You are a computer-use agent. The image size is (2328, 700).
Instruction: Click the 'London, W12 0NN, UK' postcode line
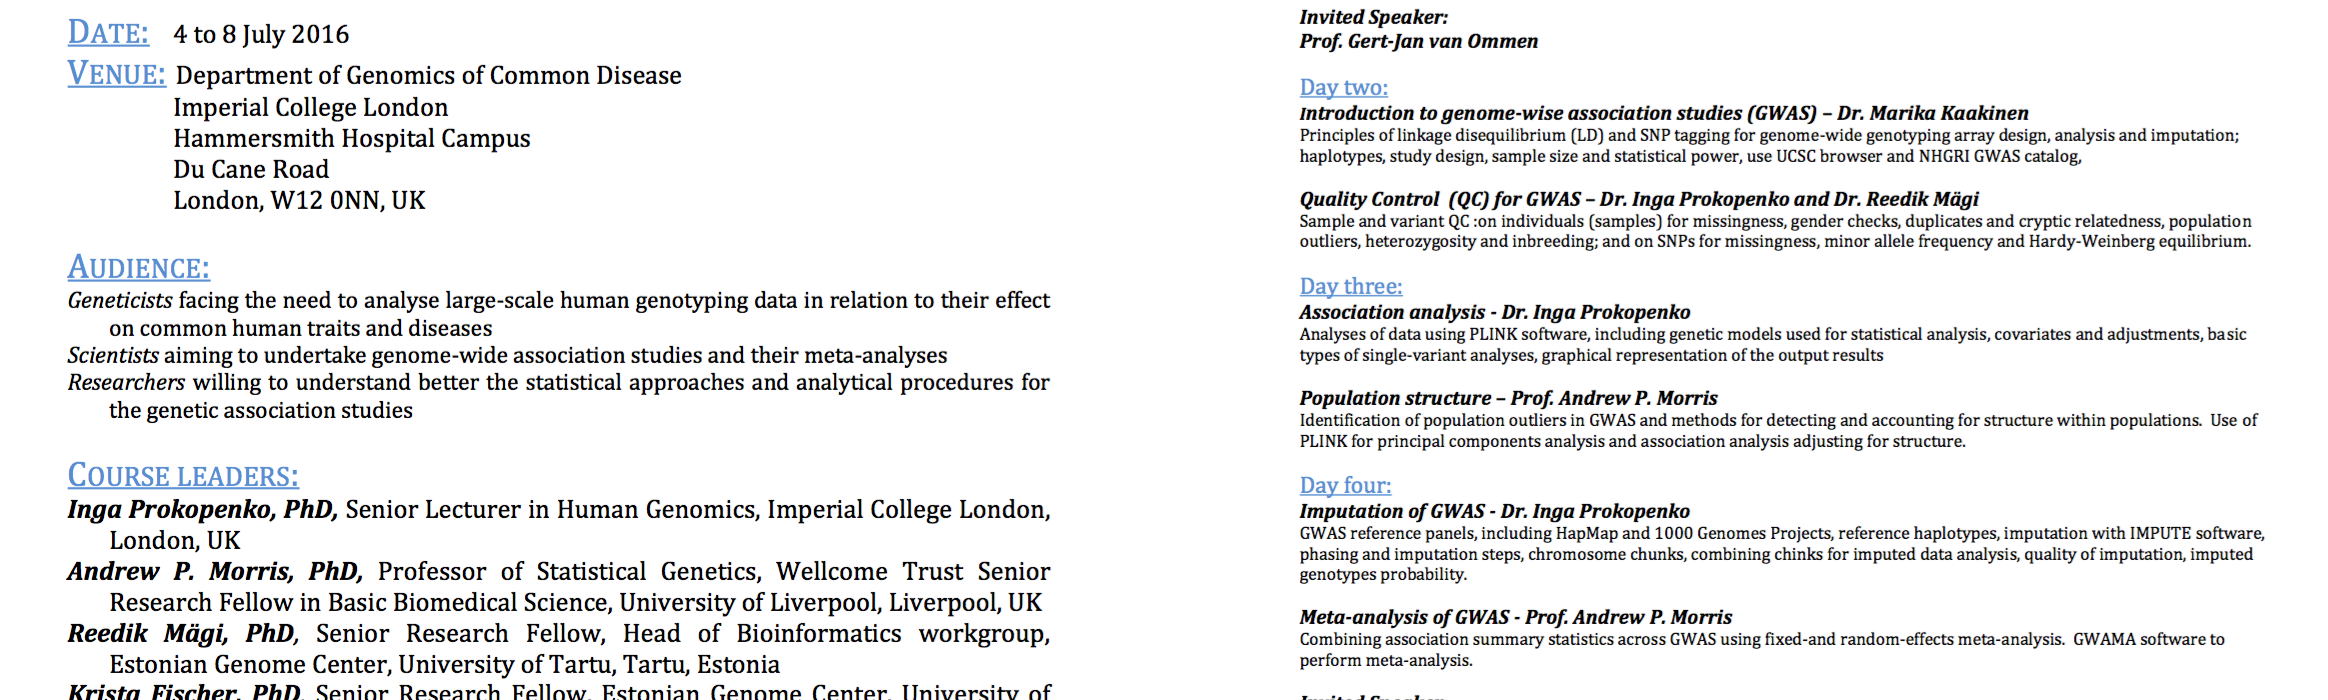click(299, 201)
